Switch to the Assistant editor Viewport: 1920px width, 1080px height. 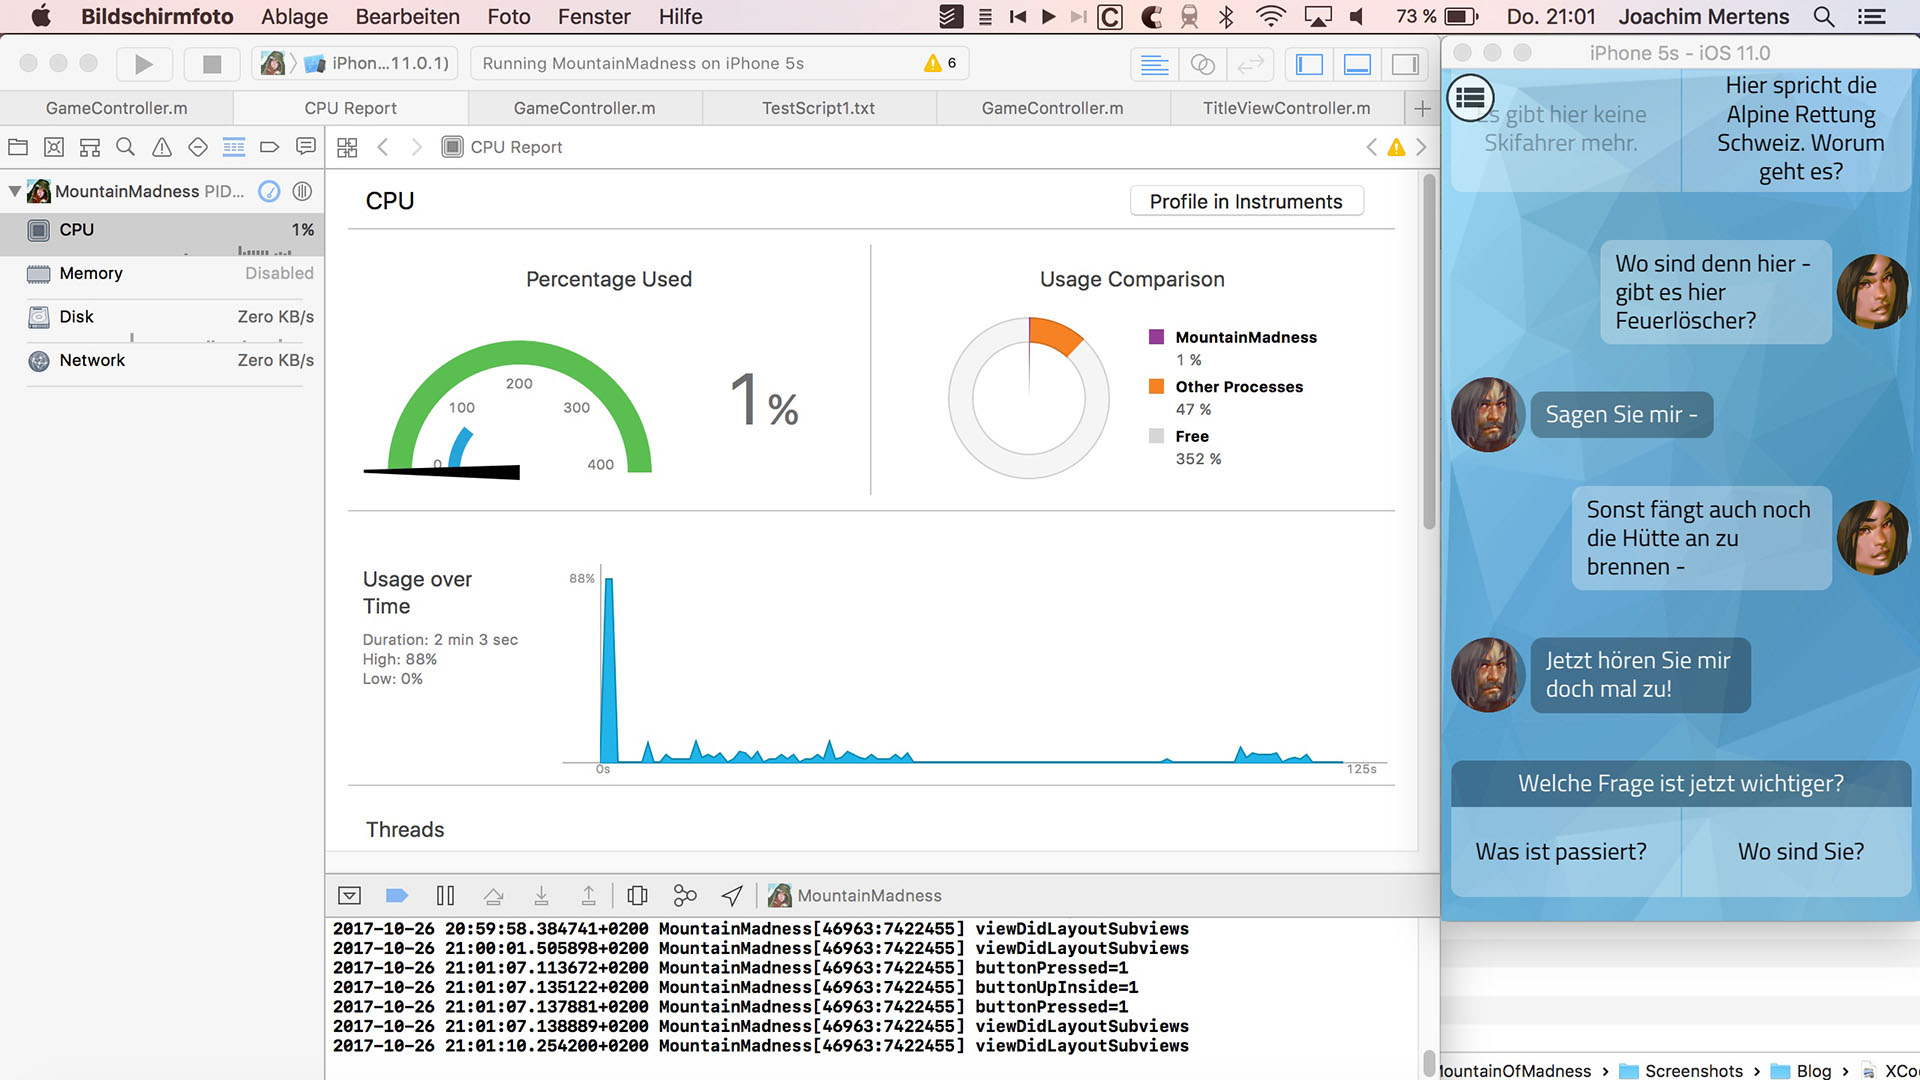point(1202,65)
